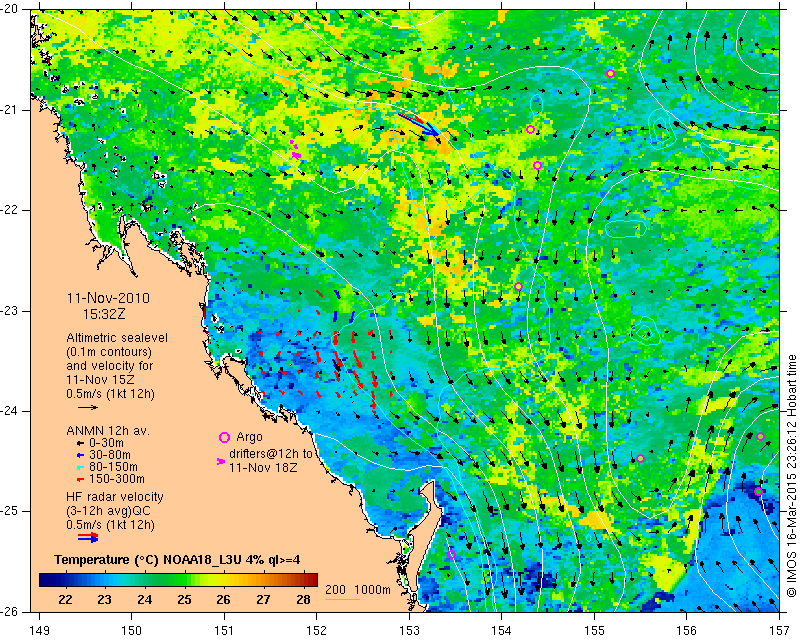Viewport: 800px width, 640px height.
Task: Click the '80-150m' depth label
Action: (x=113, y=467)
